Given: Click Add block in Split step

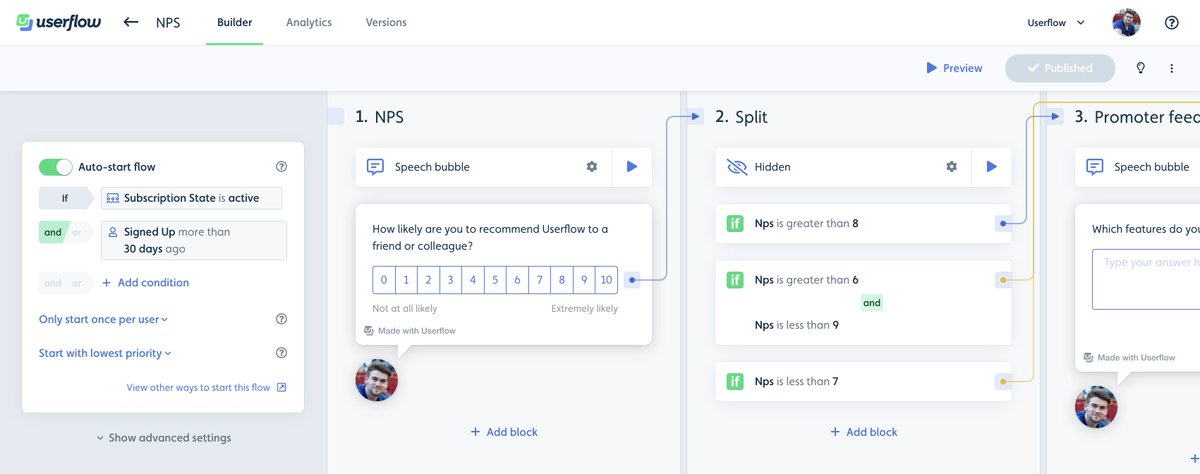Looking at the screenshot, I should 864,432.
